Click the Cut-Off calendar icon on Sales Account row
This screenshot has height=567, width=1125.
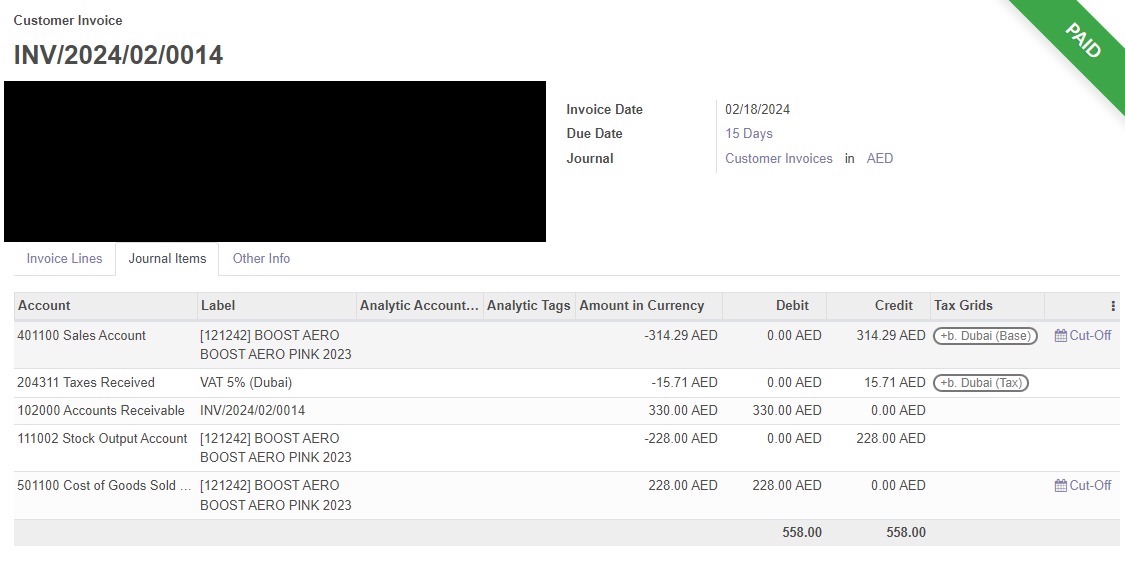tap(1060, 335)
